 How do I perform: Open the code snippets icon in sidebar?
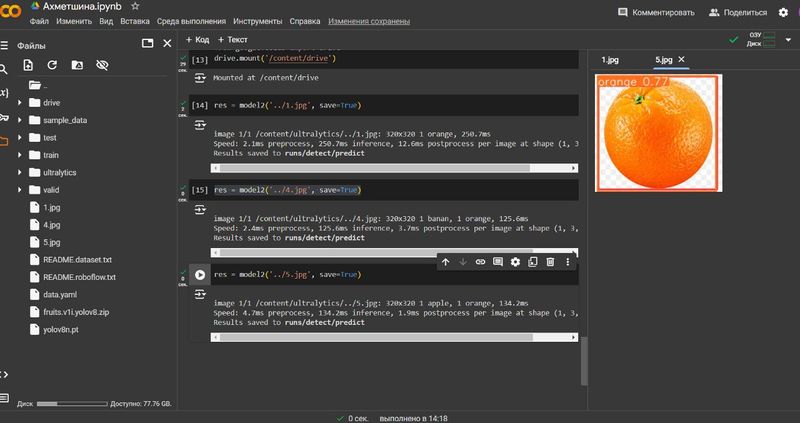[x=4, y=375]
